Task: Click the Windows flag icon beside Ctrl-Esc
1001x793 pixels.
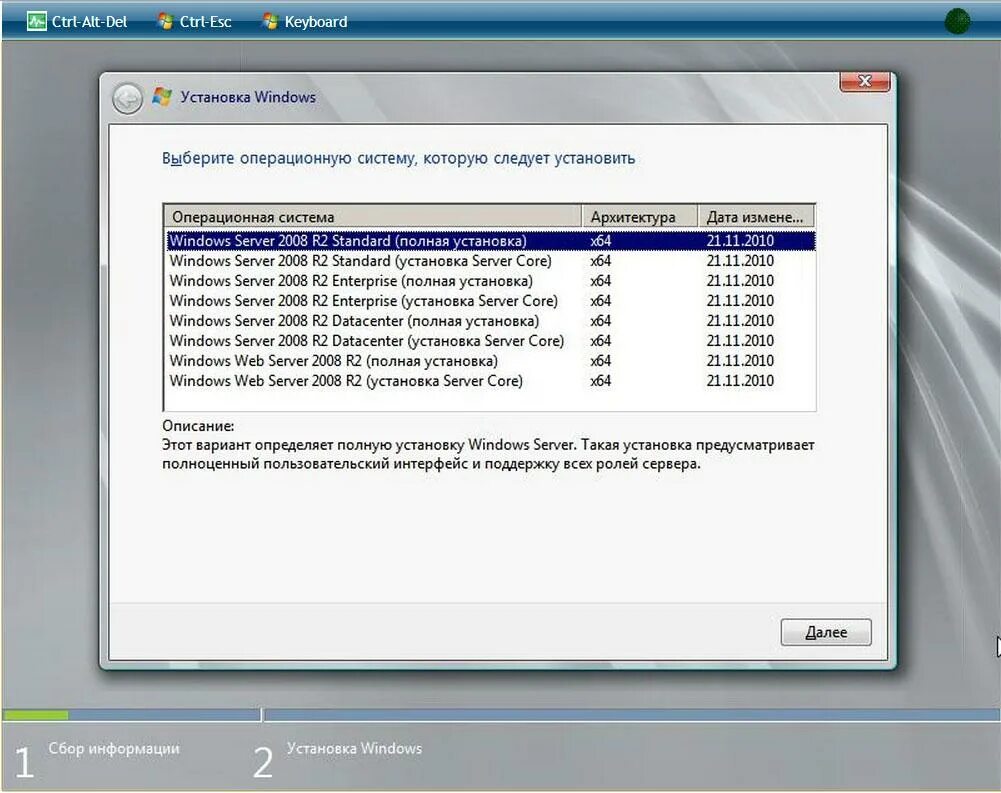Action: tap(165, 22)
